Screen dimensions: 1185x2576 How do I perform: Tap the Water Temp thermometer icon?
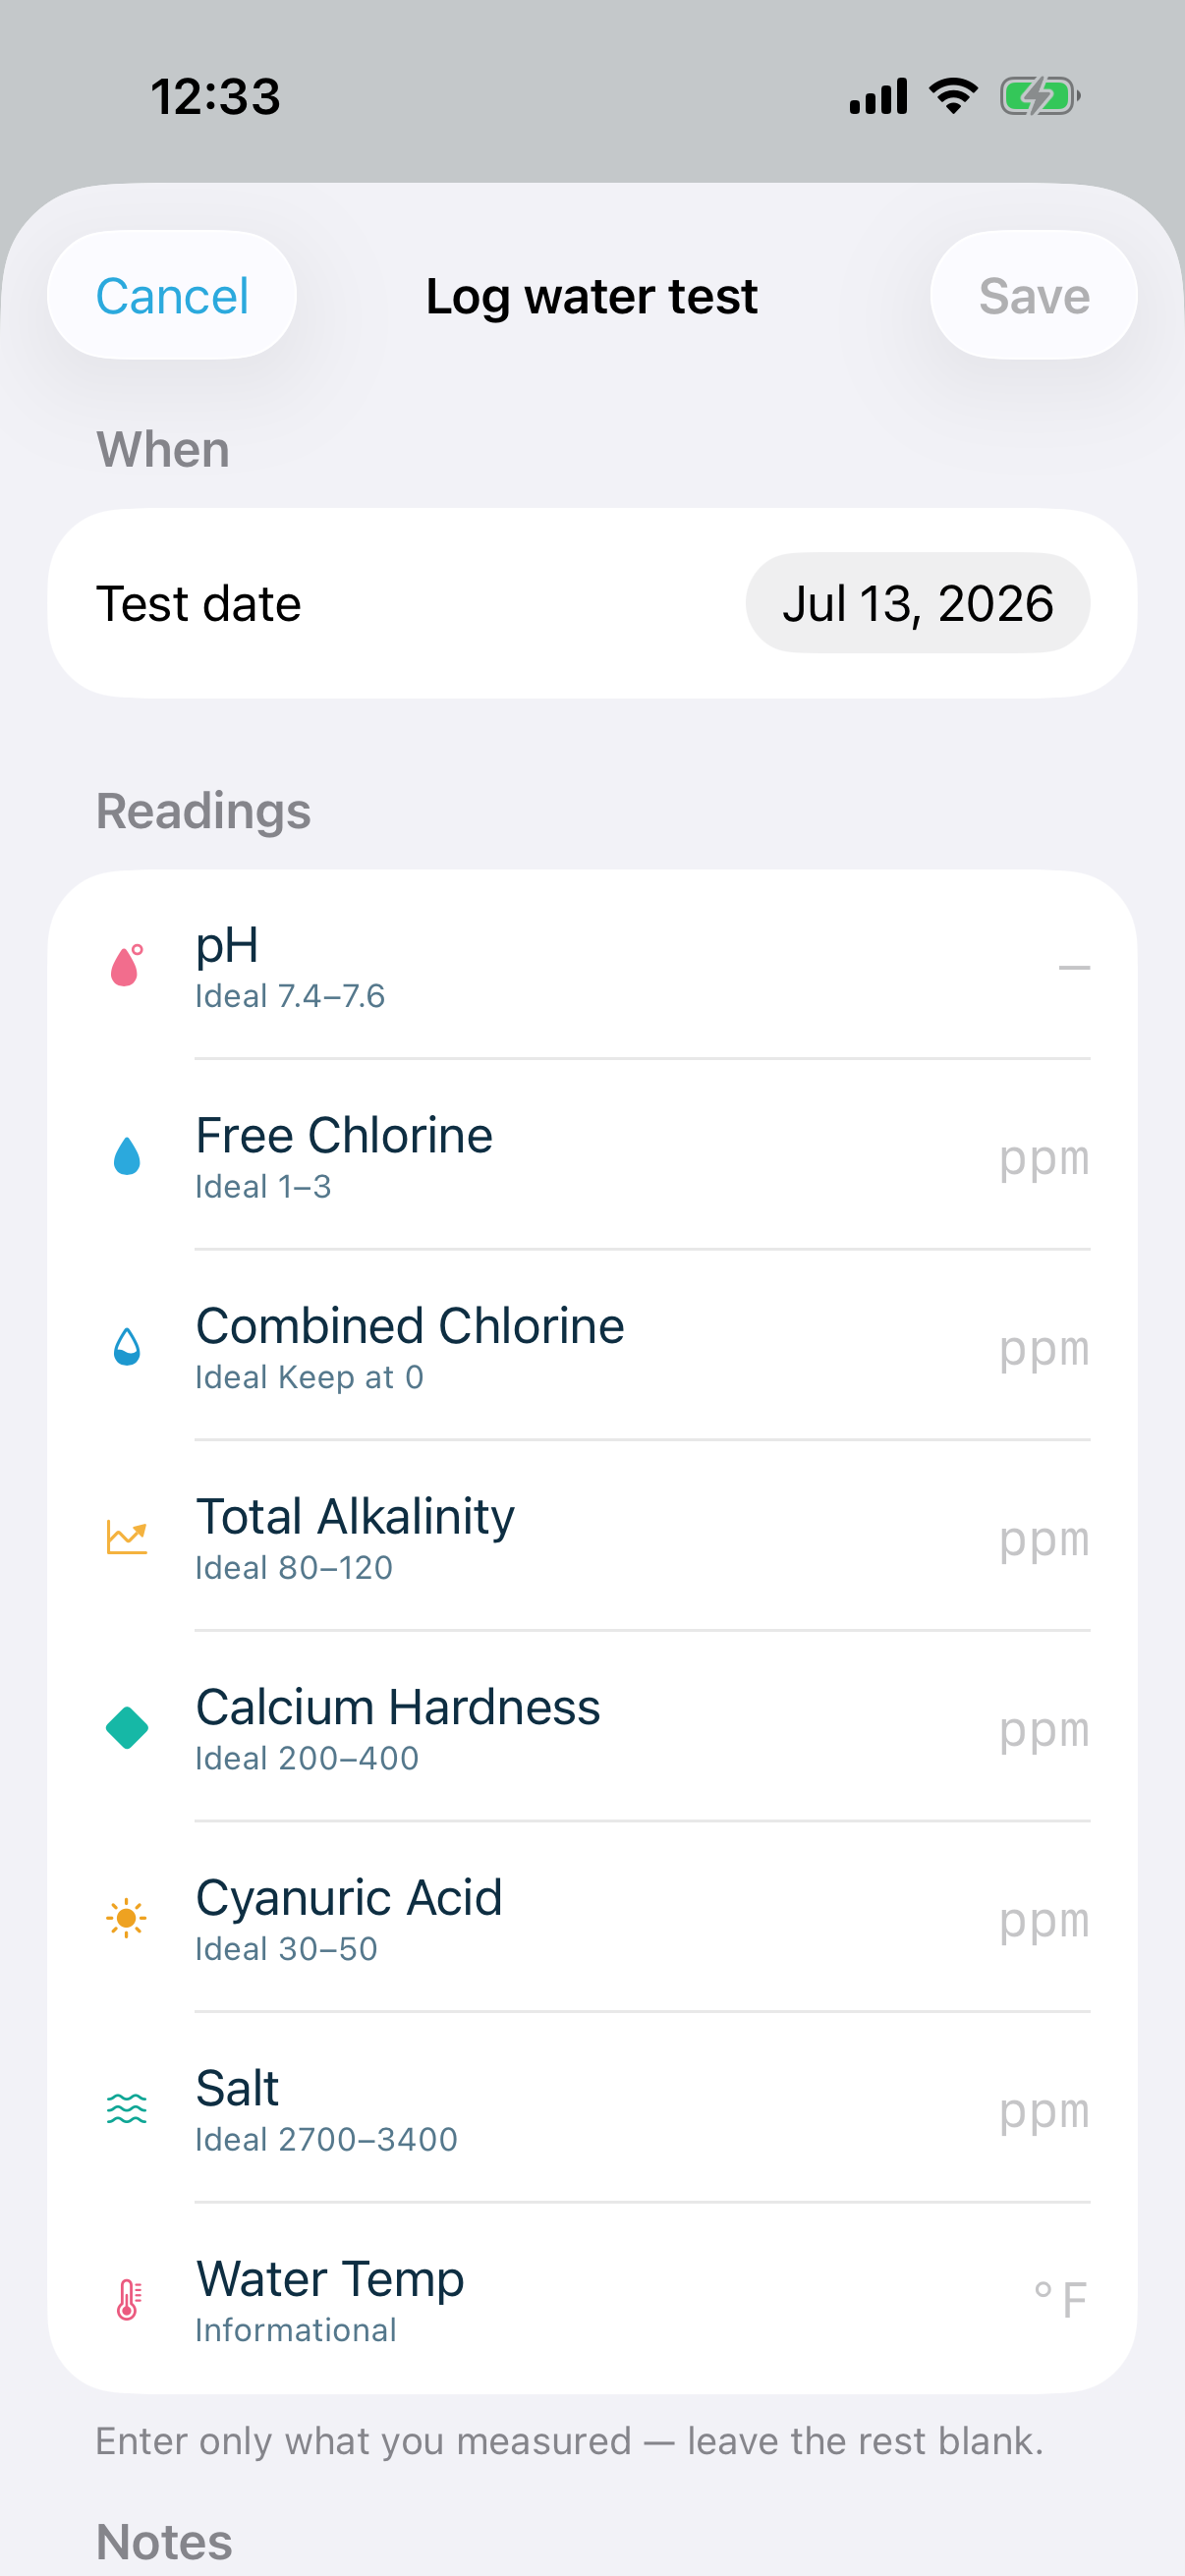pos(127,2299)
